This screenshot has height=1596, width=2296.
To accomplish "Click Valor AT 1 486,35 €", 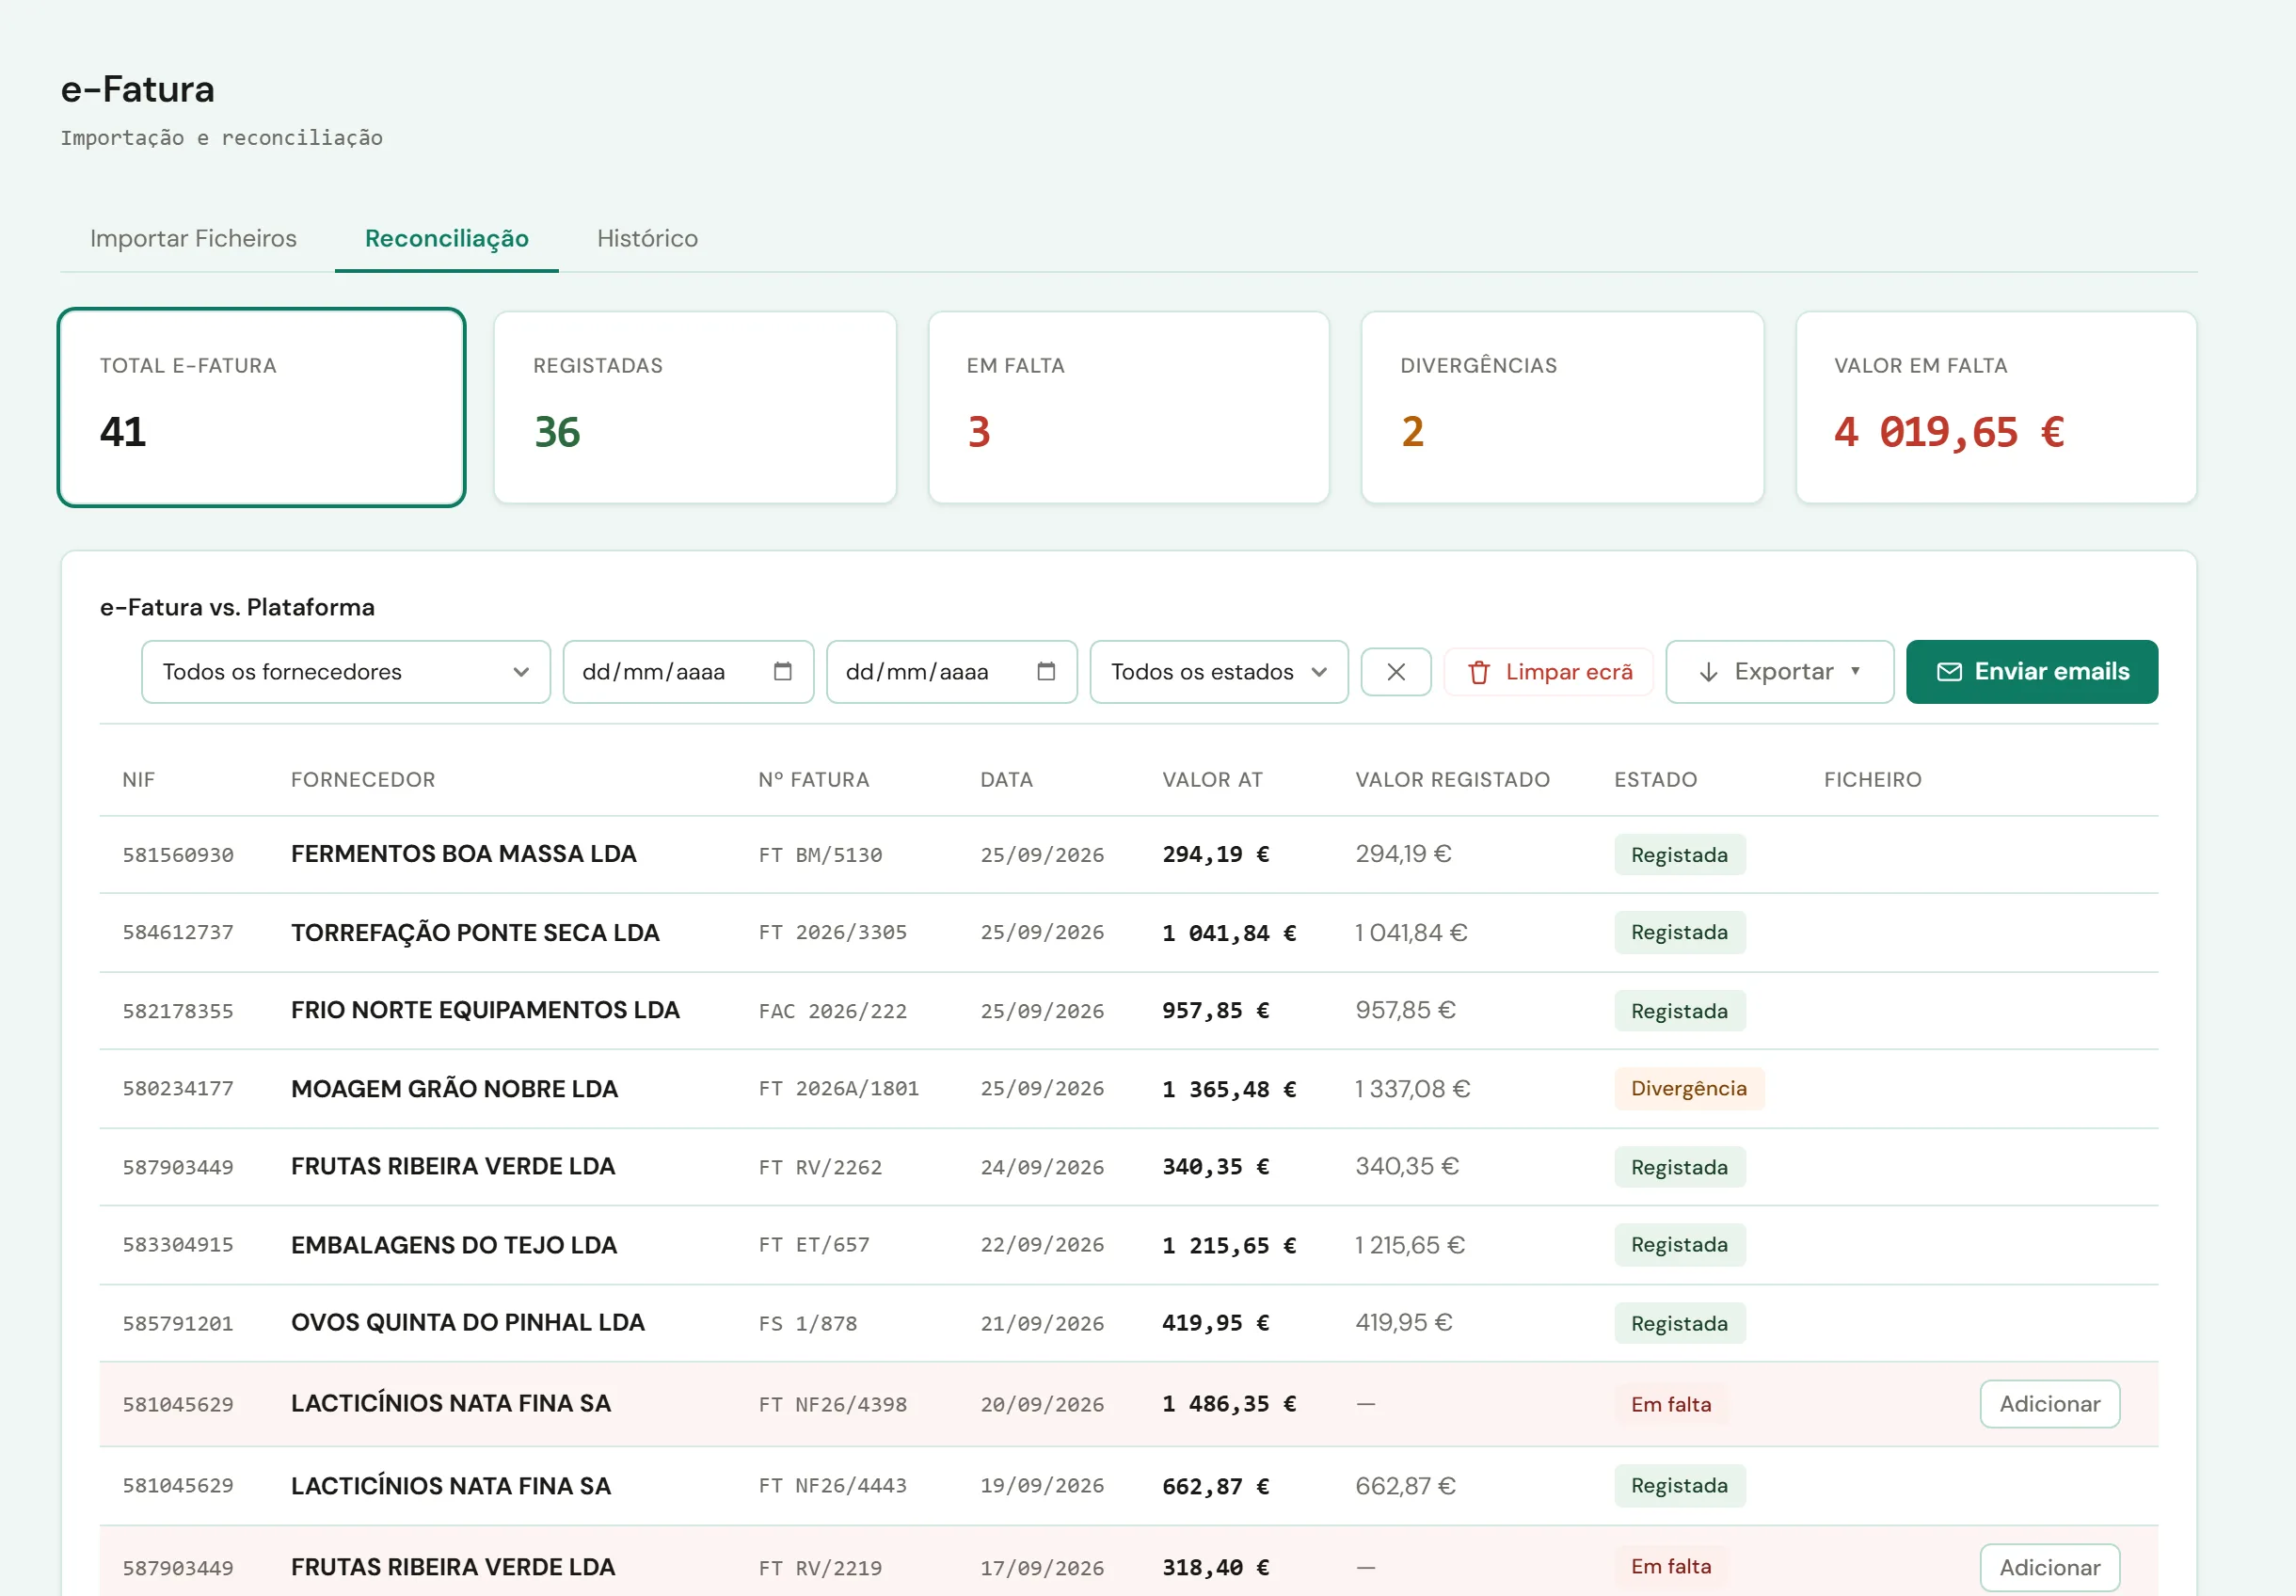I will 1229,1404.
